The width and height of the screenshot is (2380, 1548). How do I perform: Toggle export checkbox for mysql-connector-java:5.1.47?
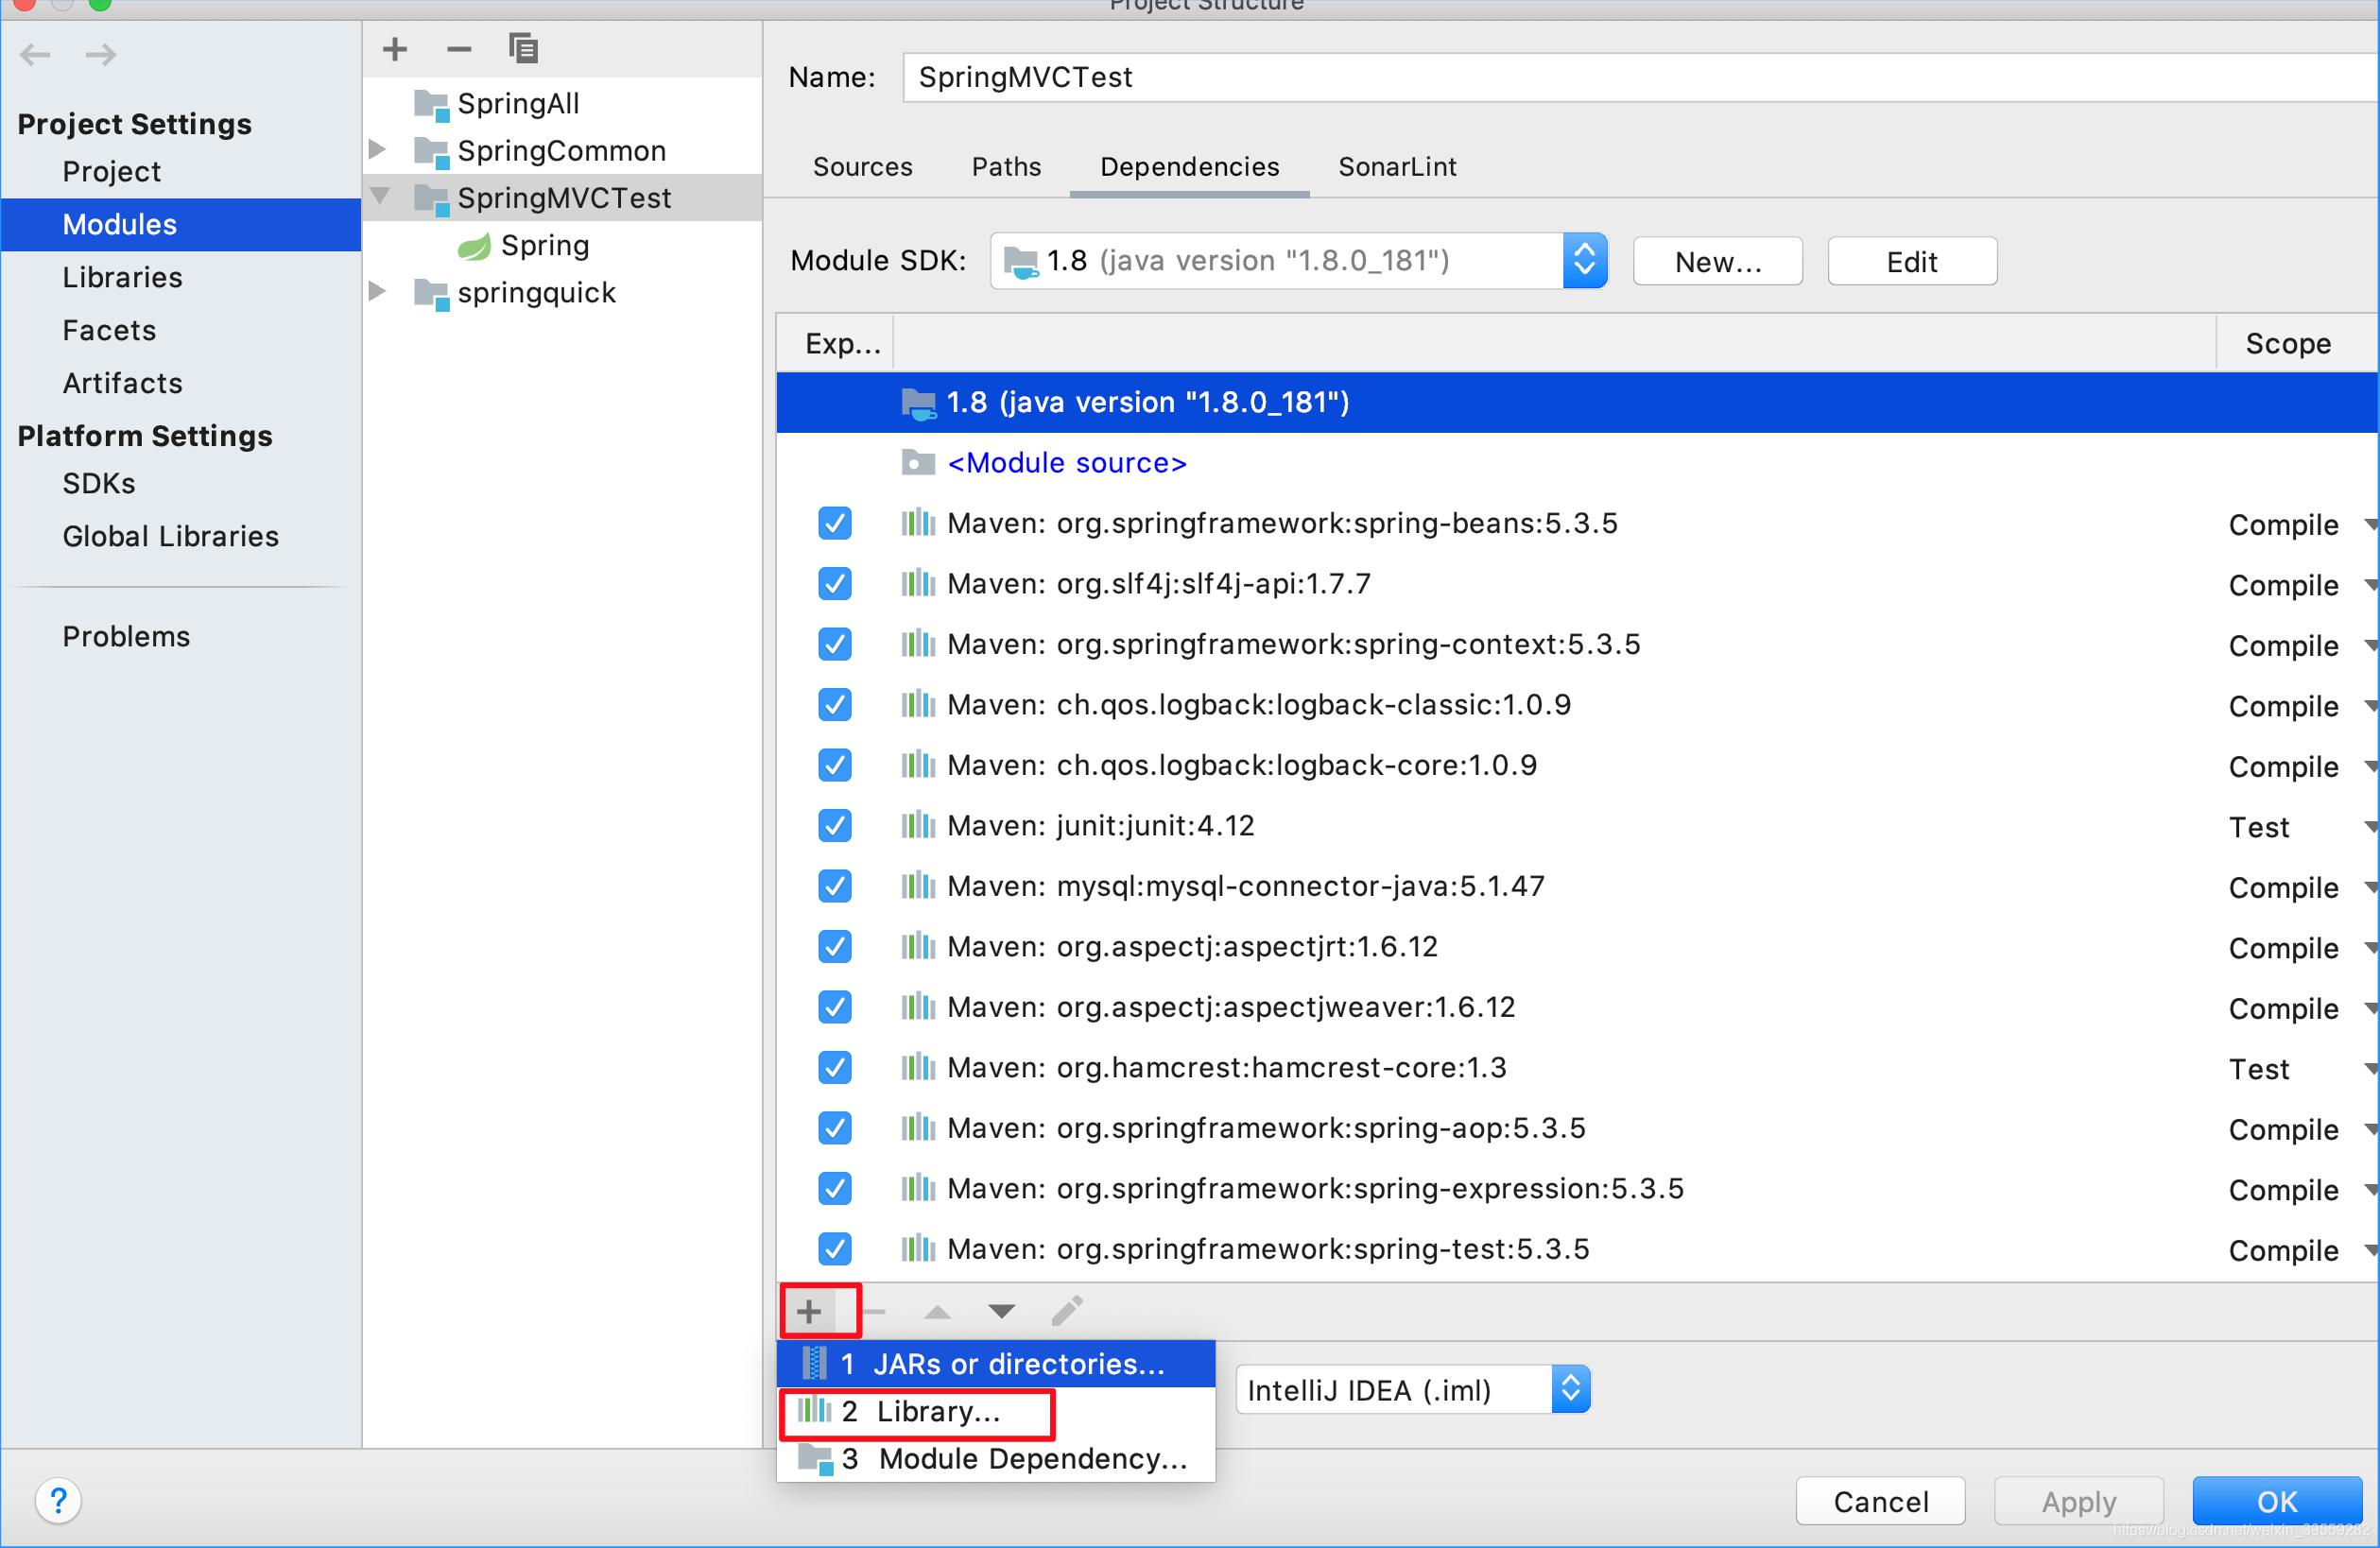[x=834, y=886]
